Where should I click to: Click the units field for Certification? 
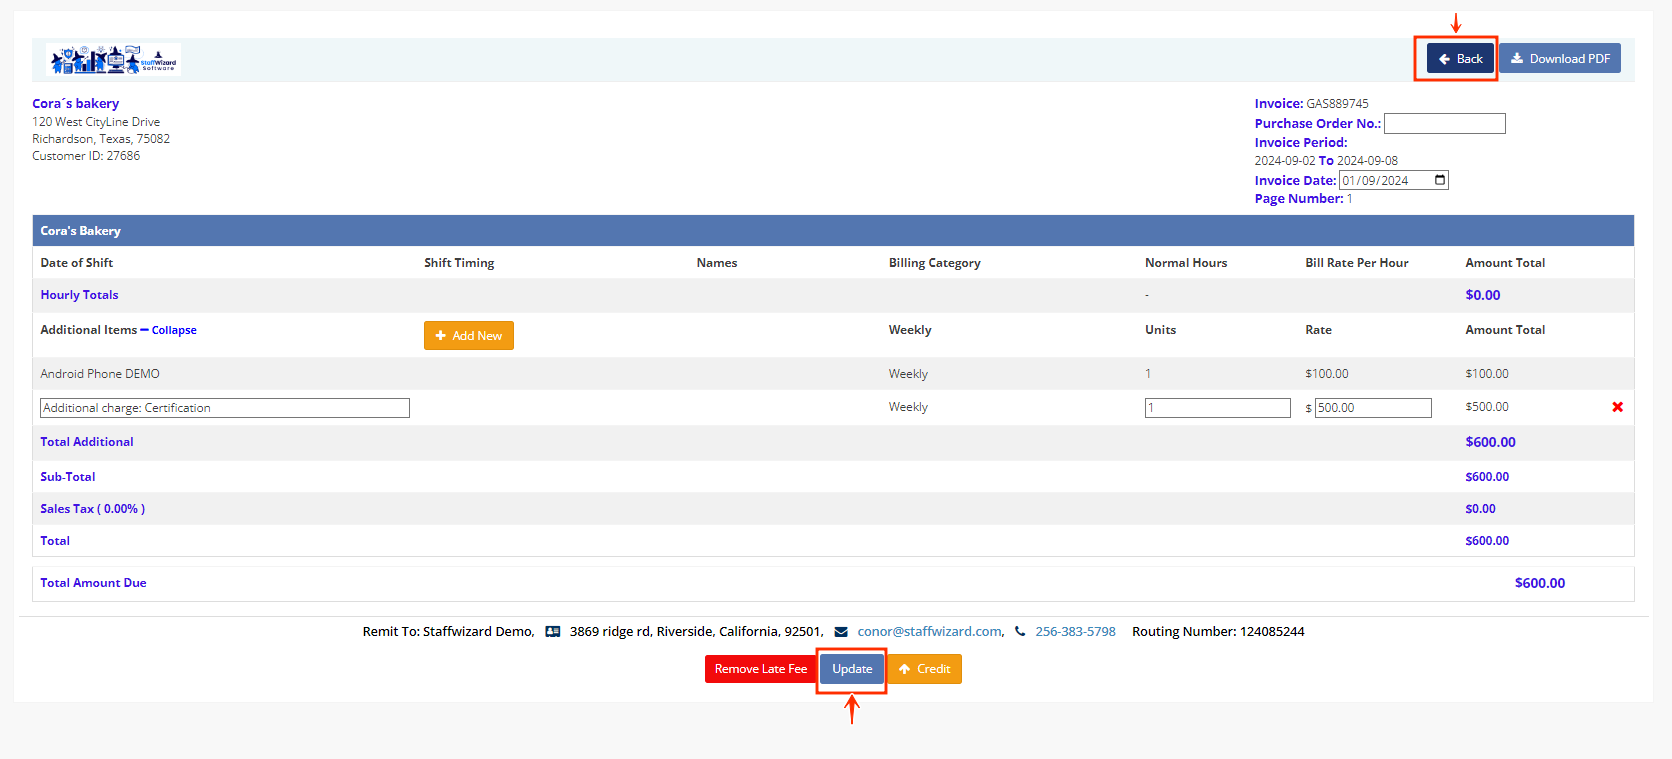point(1217,408)
